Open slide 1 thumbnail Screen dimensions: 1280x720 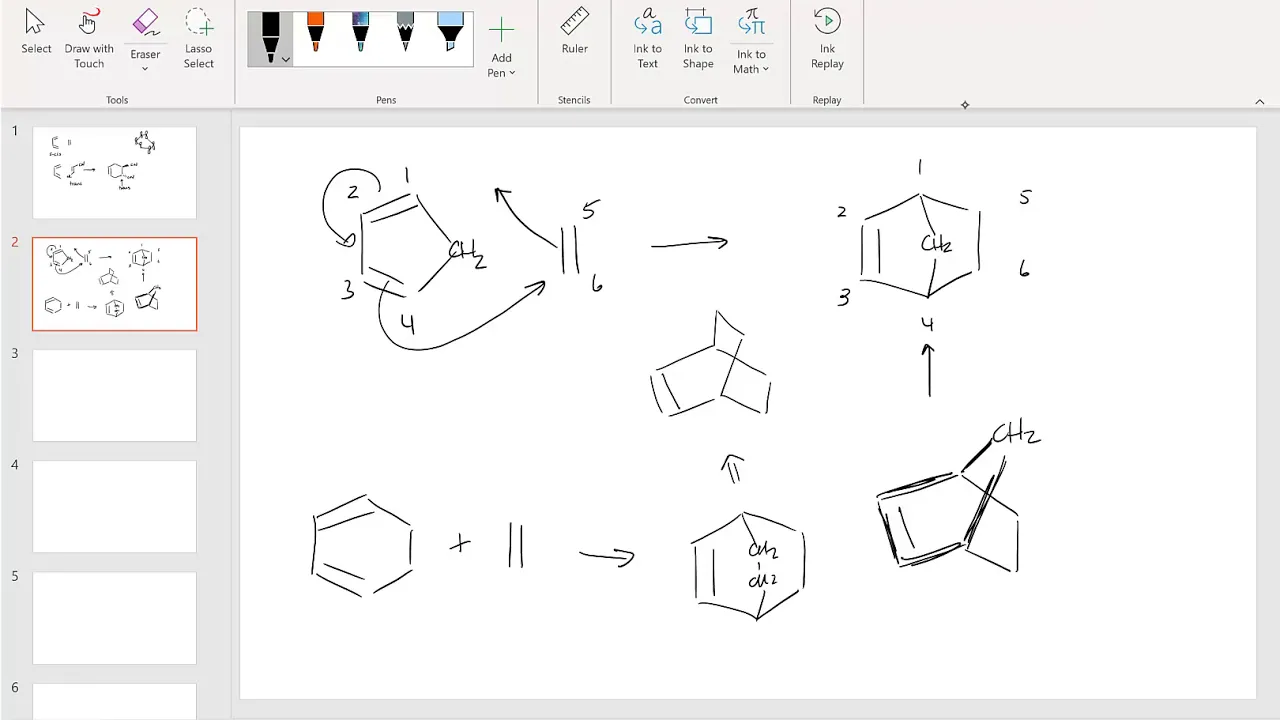tap(115, 172)
